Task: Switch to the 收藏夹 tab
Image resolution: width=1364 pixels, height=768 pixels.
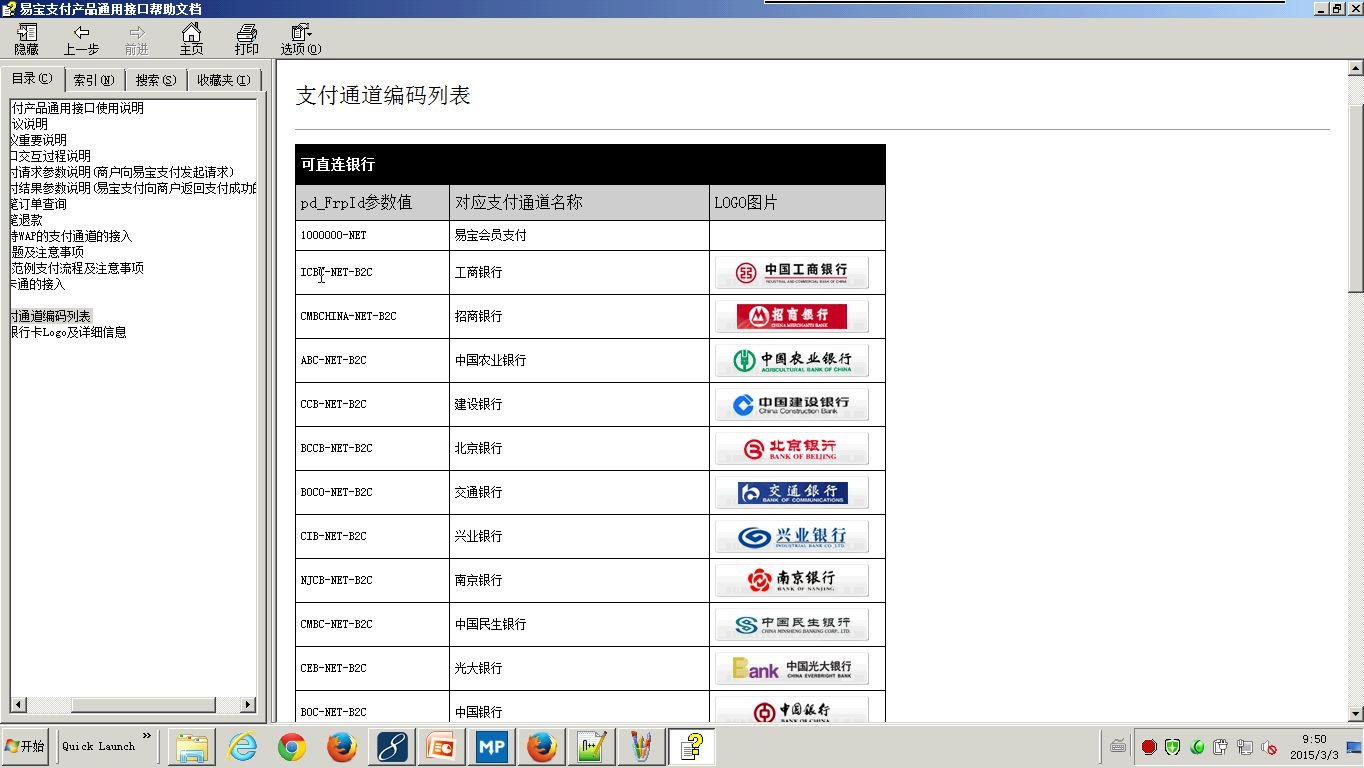Action: click(x=223, y=80)
